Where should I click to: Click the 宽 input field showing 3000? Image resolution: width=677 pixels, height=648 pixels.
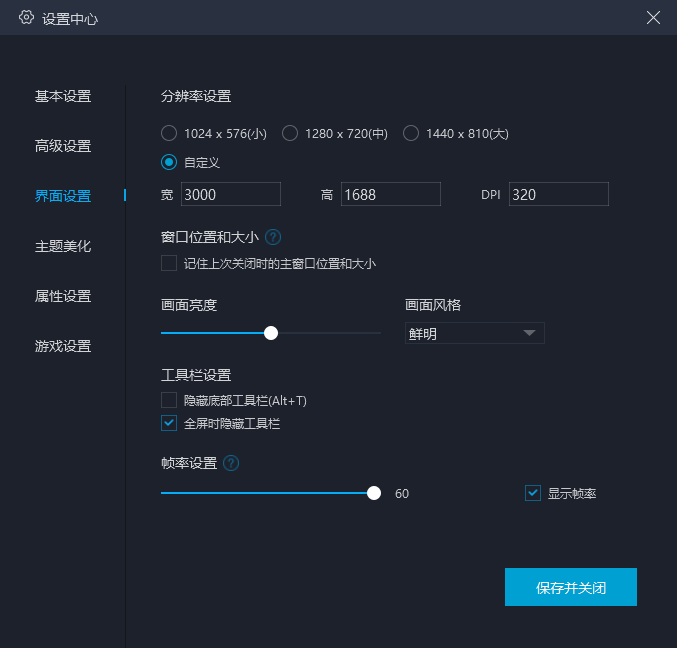pyautogui.click(x=231, y=194)
